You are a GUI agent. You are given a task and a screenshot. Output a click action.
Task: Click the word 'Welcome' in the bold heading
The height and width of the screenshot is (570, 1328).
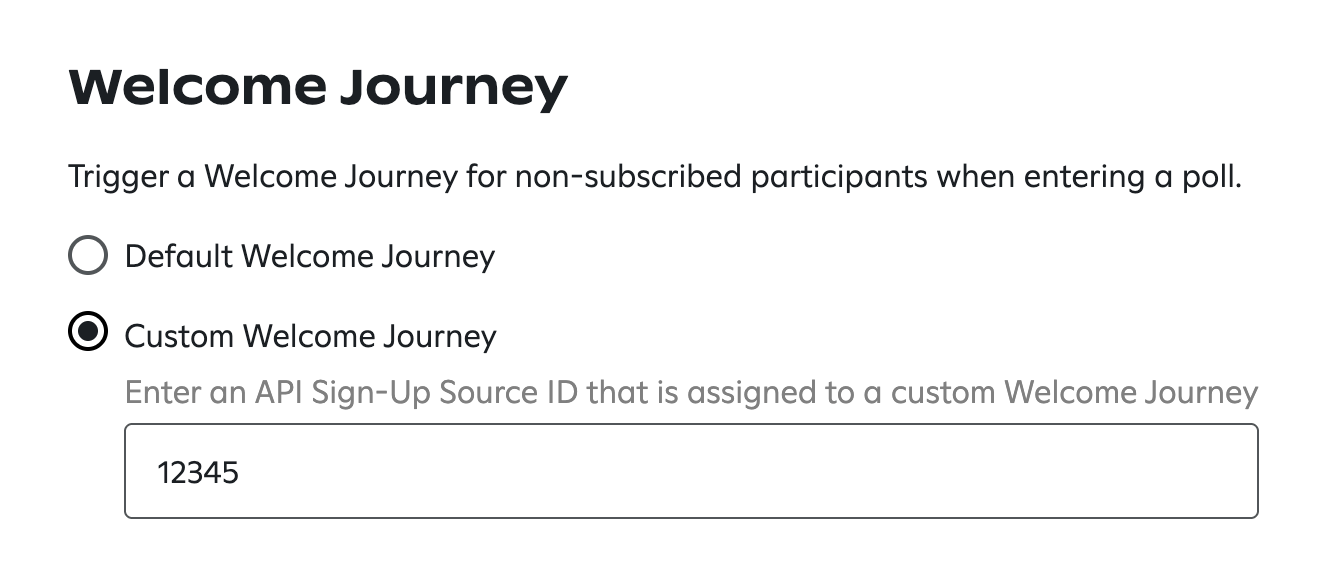tap(197, 88)
